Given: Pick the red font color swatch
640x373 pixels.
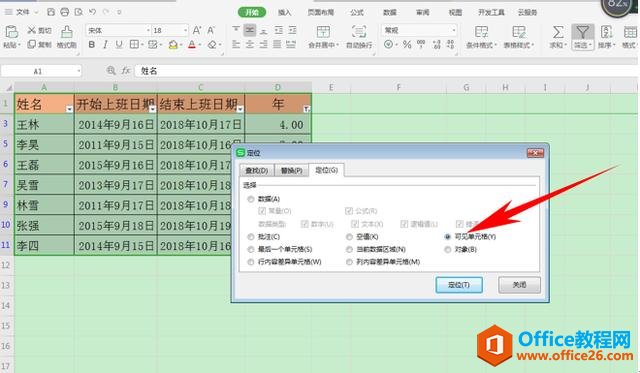Looking at the screenshot, I should click(x=192, y=44).
